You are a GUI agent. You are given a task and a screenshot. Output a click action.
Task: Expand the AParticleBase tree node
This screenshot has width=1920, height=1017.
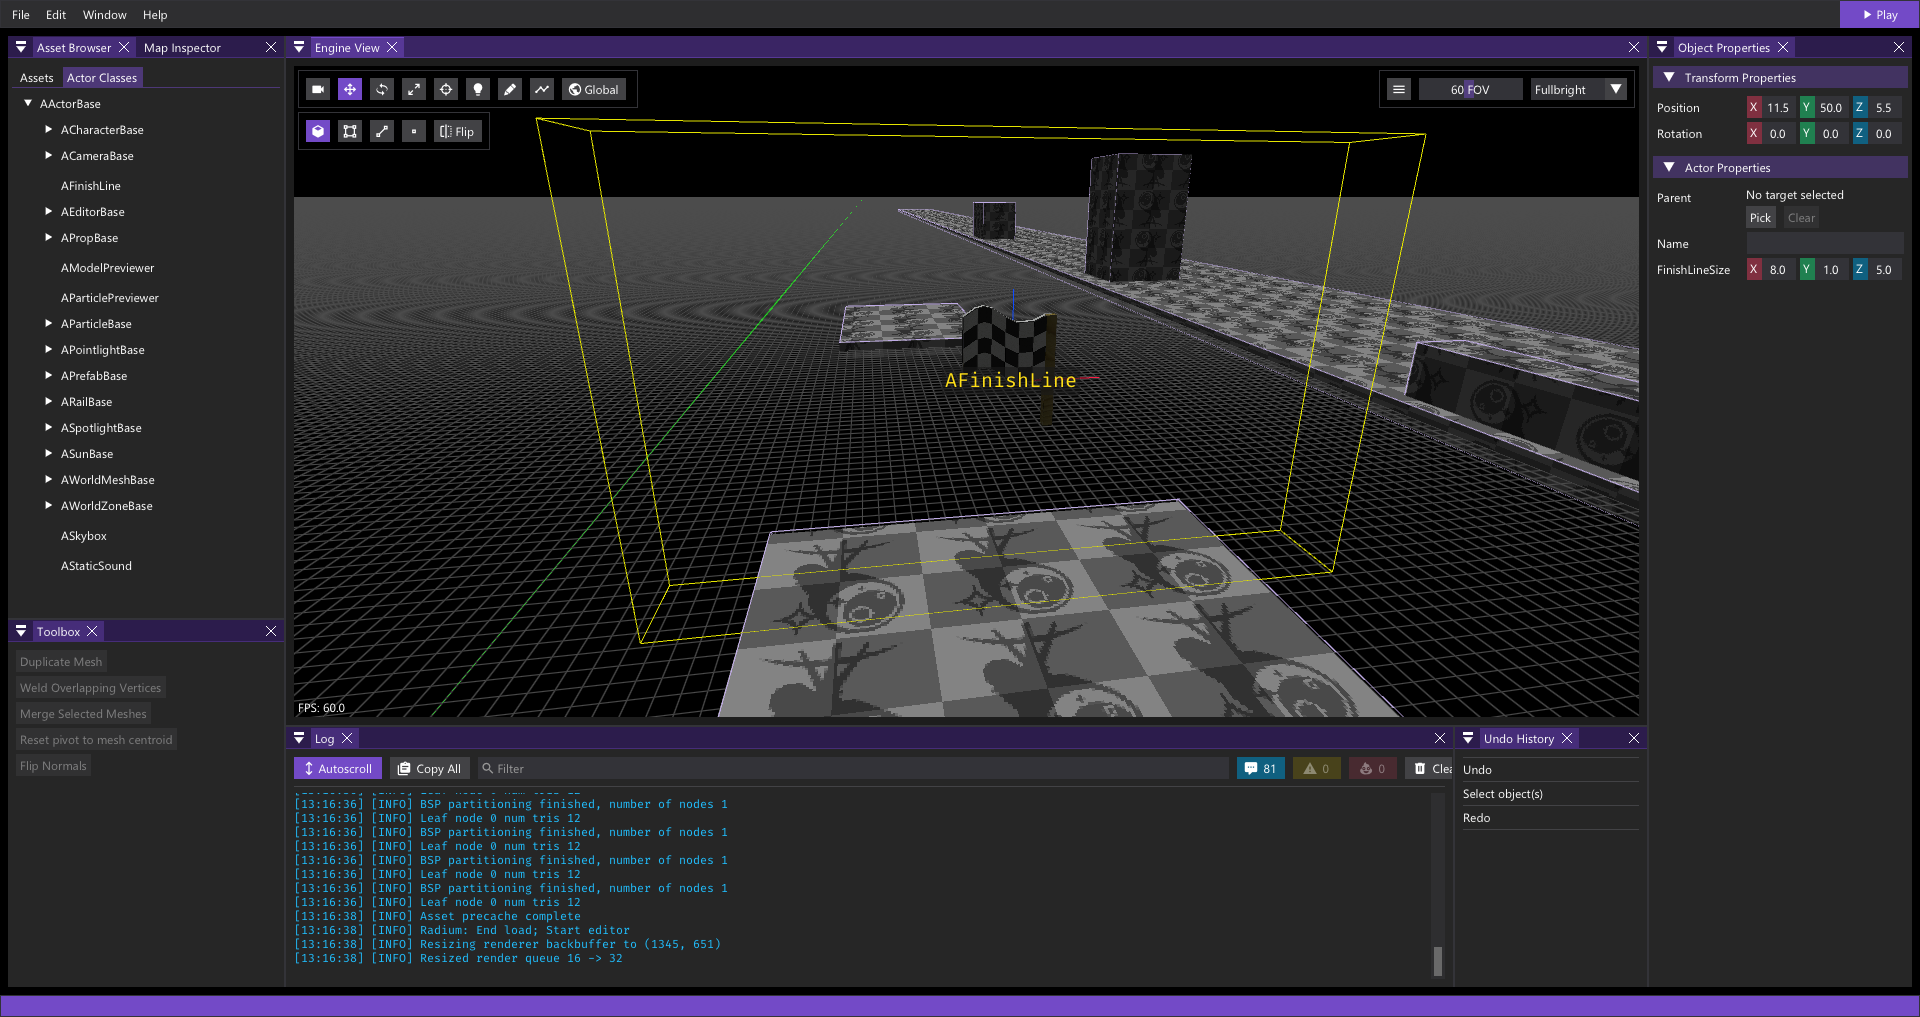[48, 324]
